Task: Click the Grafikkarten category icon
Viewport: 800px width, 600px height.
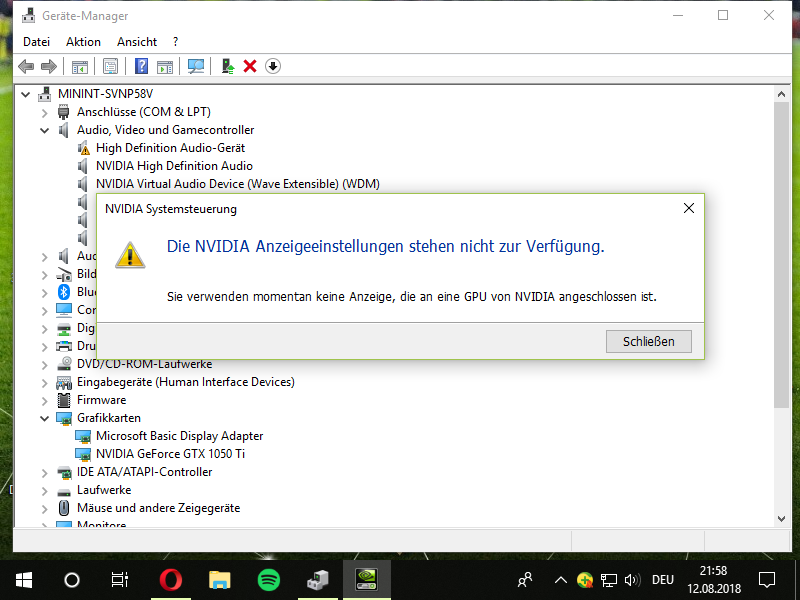Action: coord(64,418)
